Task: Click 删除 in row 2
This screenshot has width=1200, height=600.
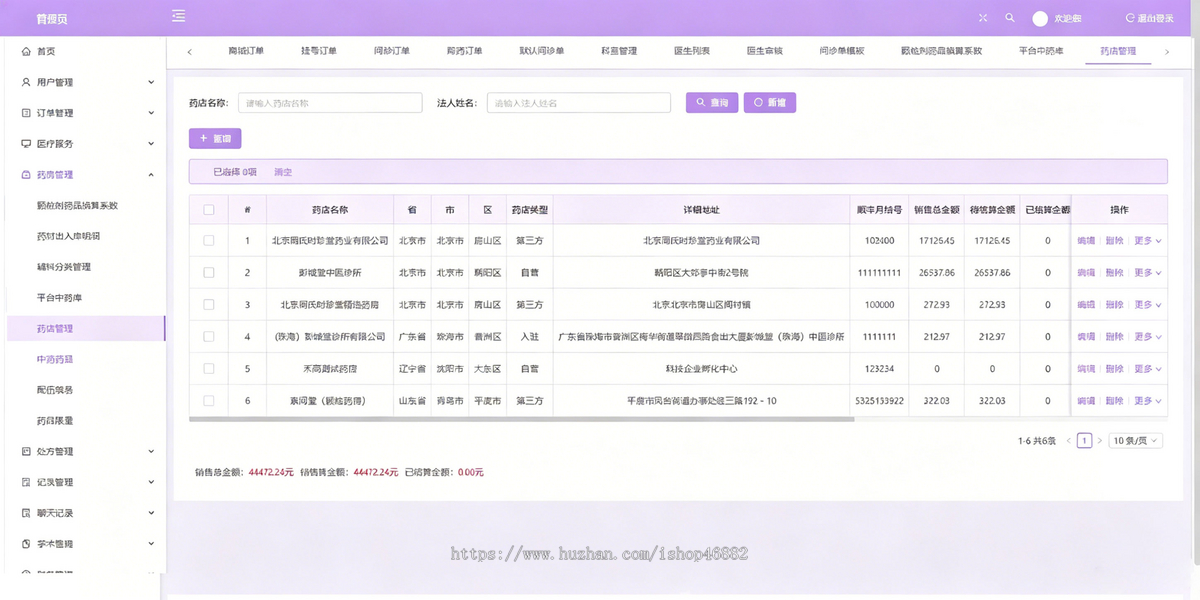Action: [1115, 272]
